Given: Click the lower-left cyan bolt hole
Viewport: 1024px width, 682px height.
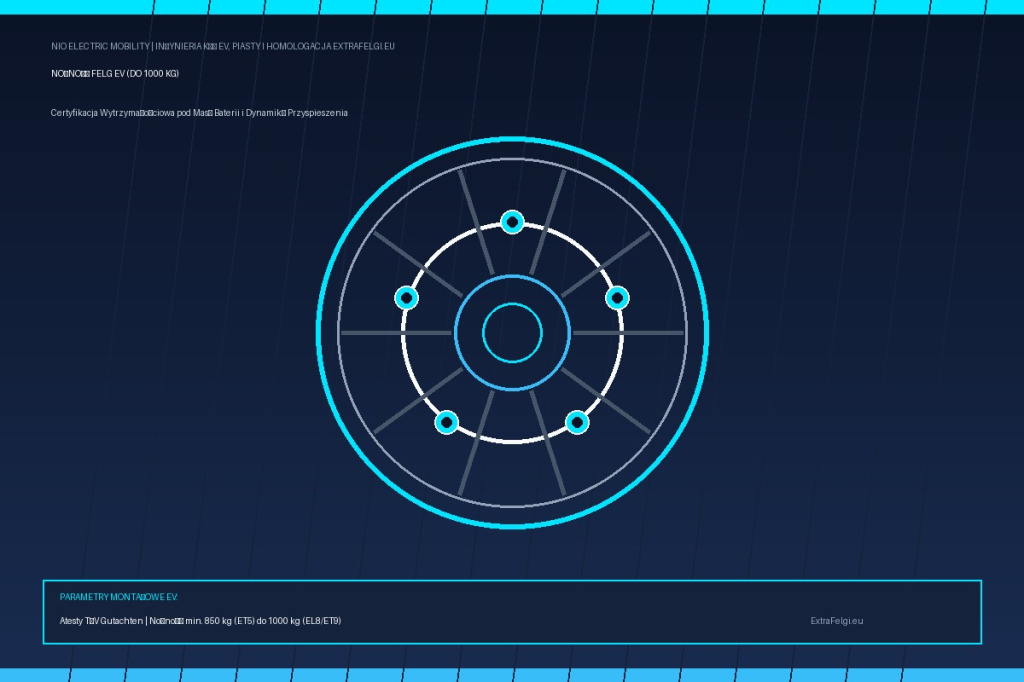Looking at the screenshot, I should point(447,422).
